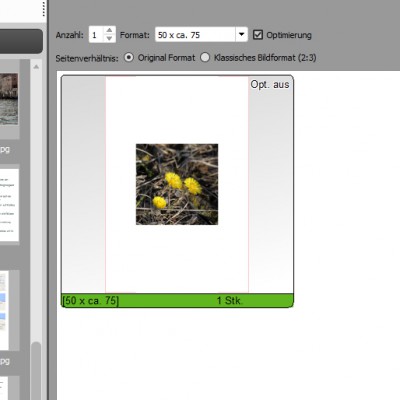Select the yellow flowers photo in preview
The image size is (400, 400).
point(177,184)
